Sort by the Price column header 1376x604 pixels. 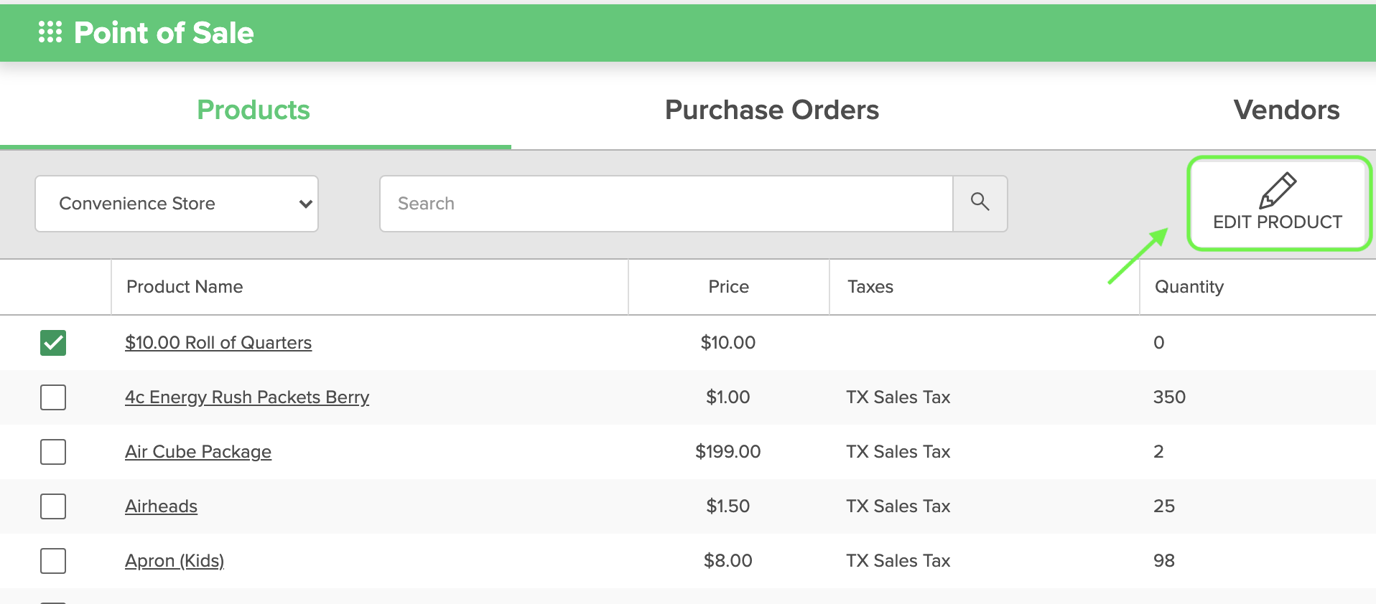click(728, 286)
